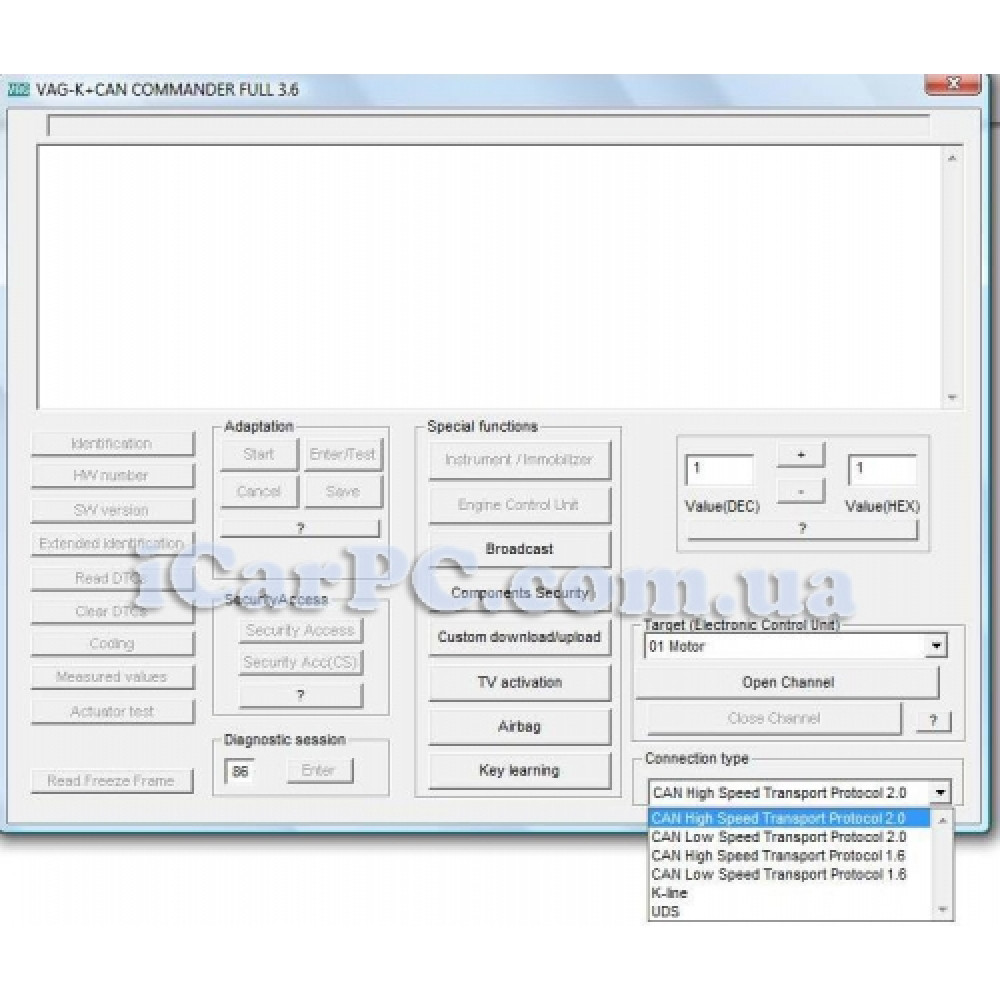Click the log area scroll down arrow

tap(952, 397)
